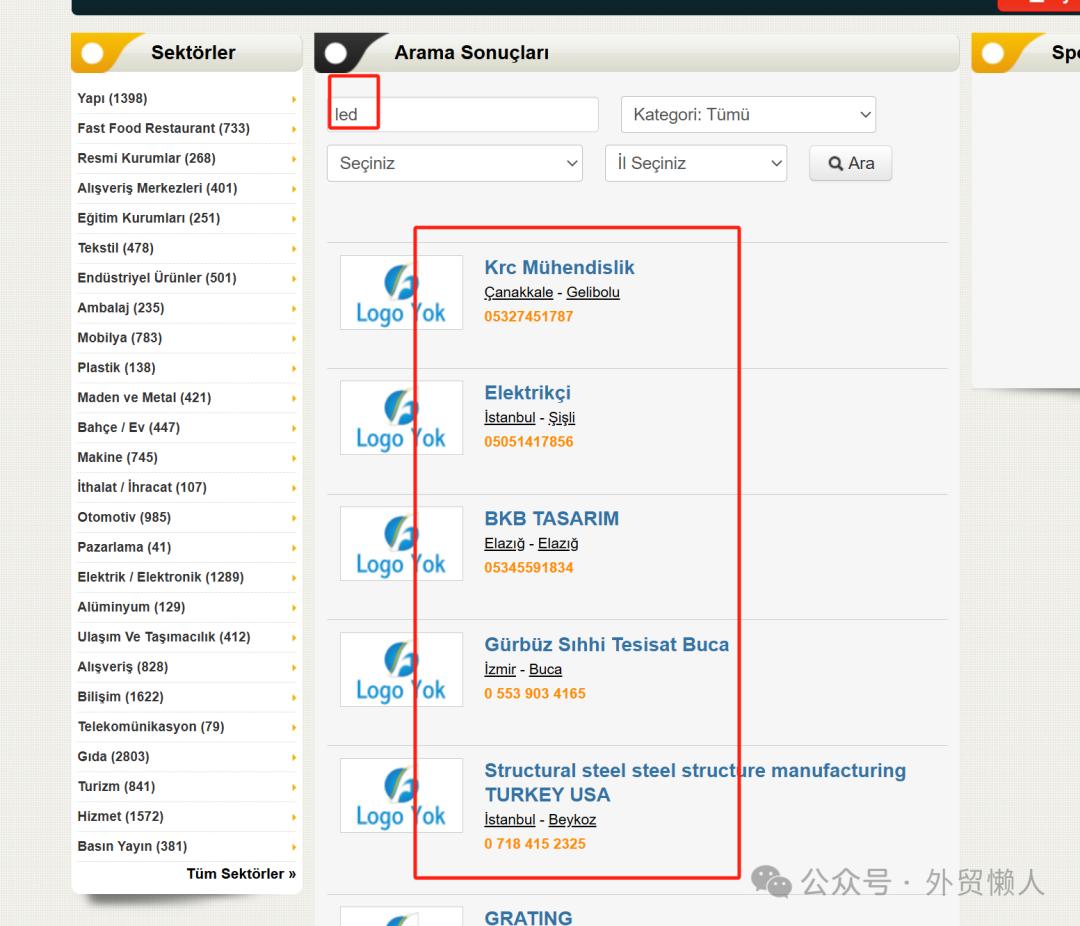This screenshot has height=926, width=1080.
Task: Click phone number 05327451787
Action: point(528,316)
